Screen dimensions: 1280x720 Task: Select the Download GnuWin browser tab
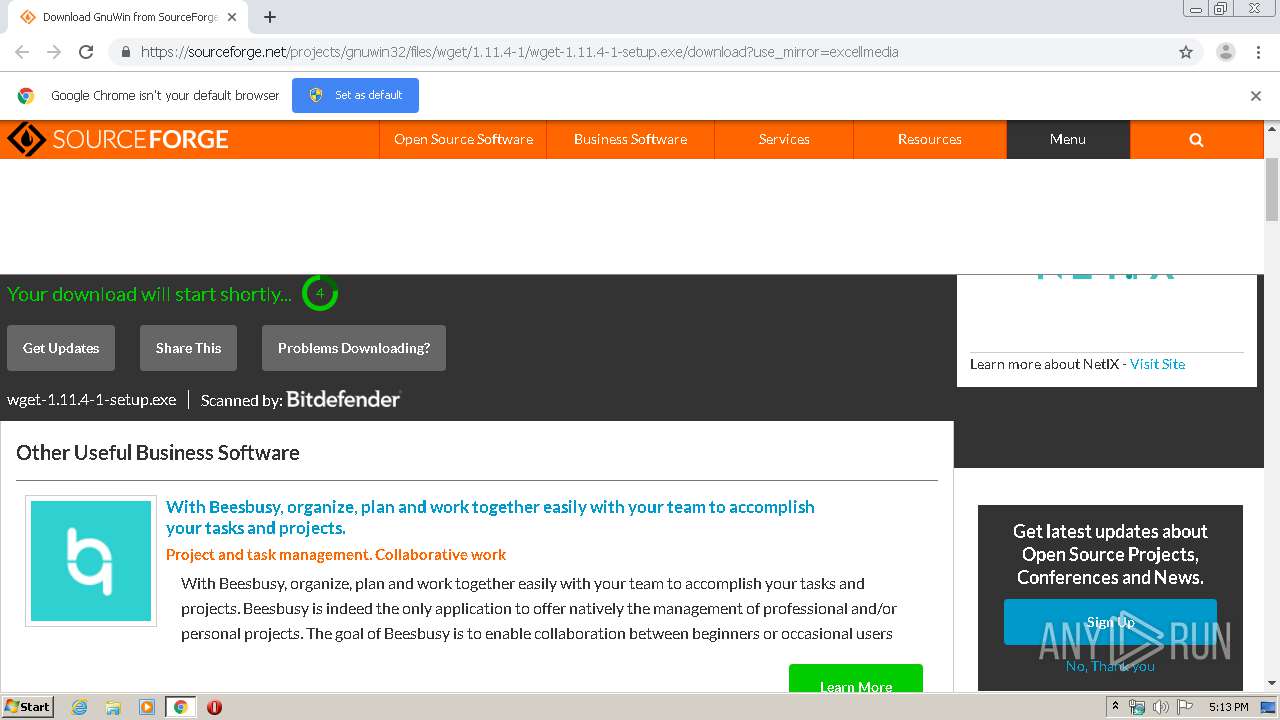128,17
